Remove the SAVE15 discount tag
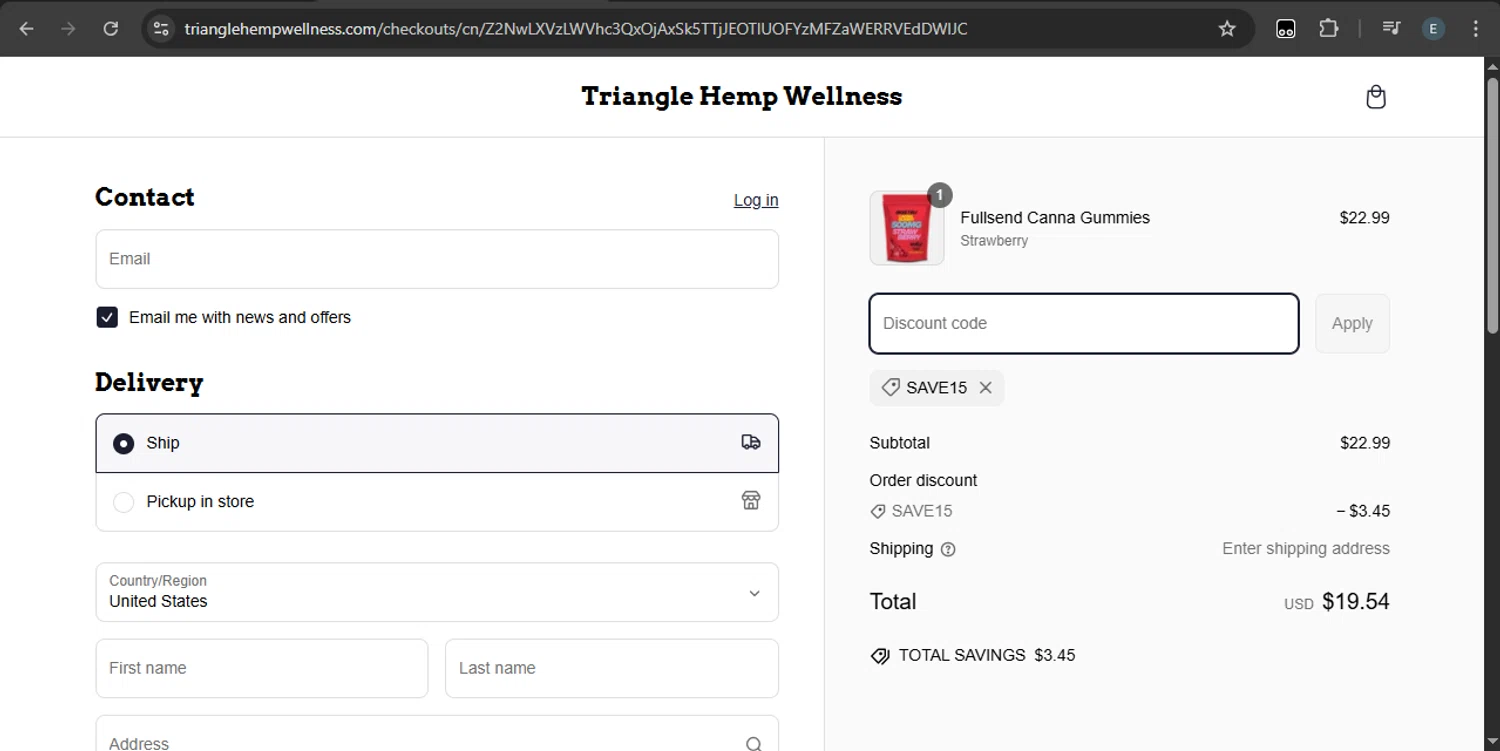 point(986,388)
